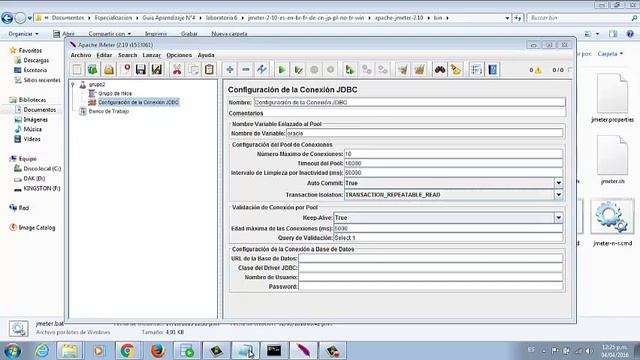Click the Paste clipboard icon
640x360 pixels.
pyautogui.click(x=209, y=69)
